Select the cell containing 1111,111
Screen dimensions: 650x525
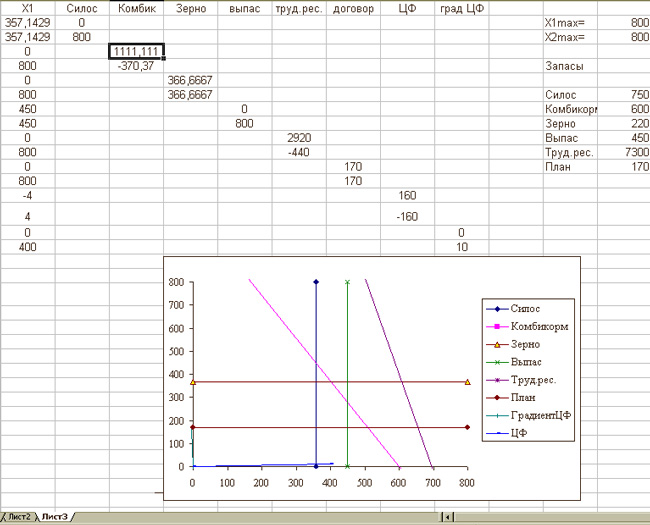(x=136, y=51)
